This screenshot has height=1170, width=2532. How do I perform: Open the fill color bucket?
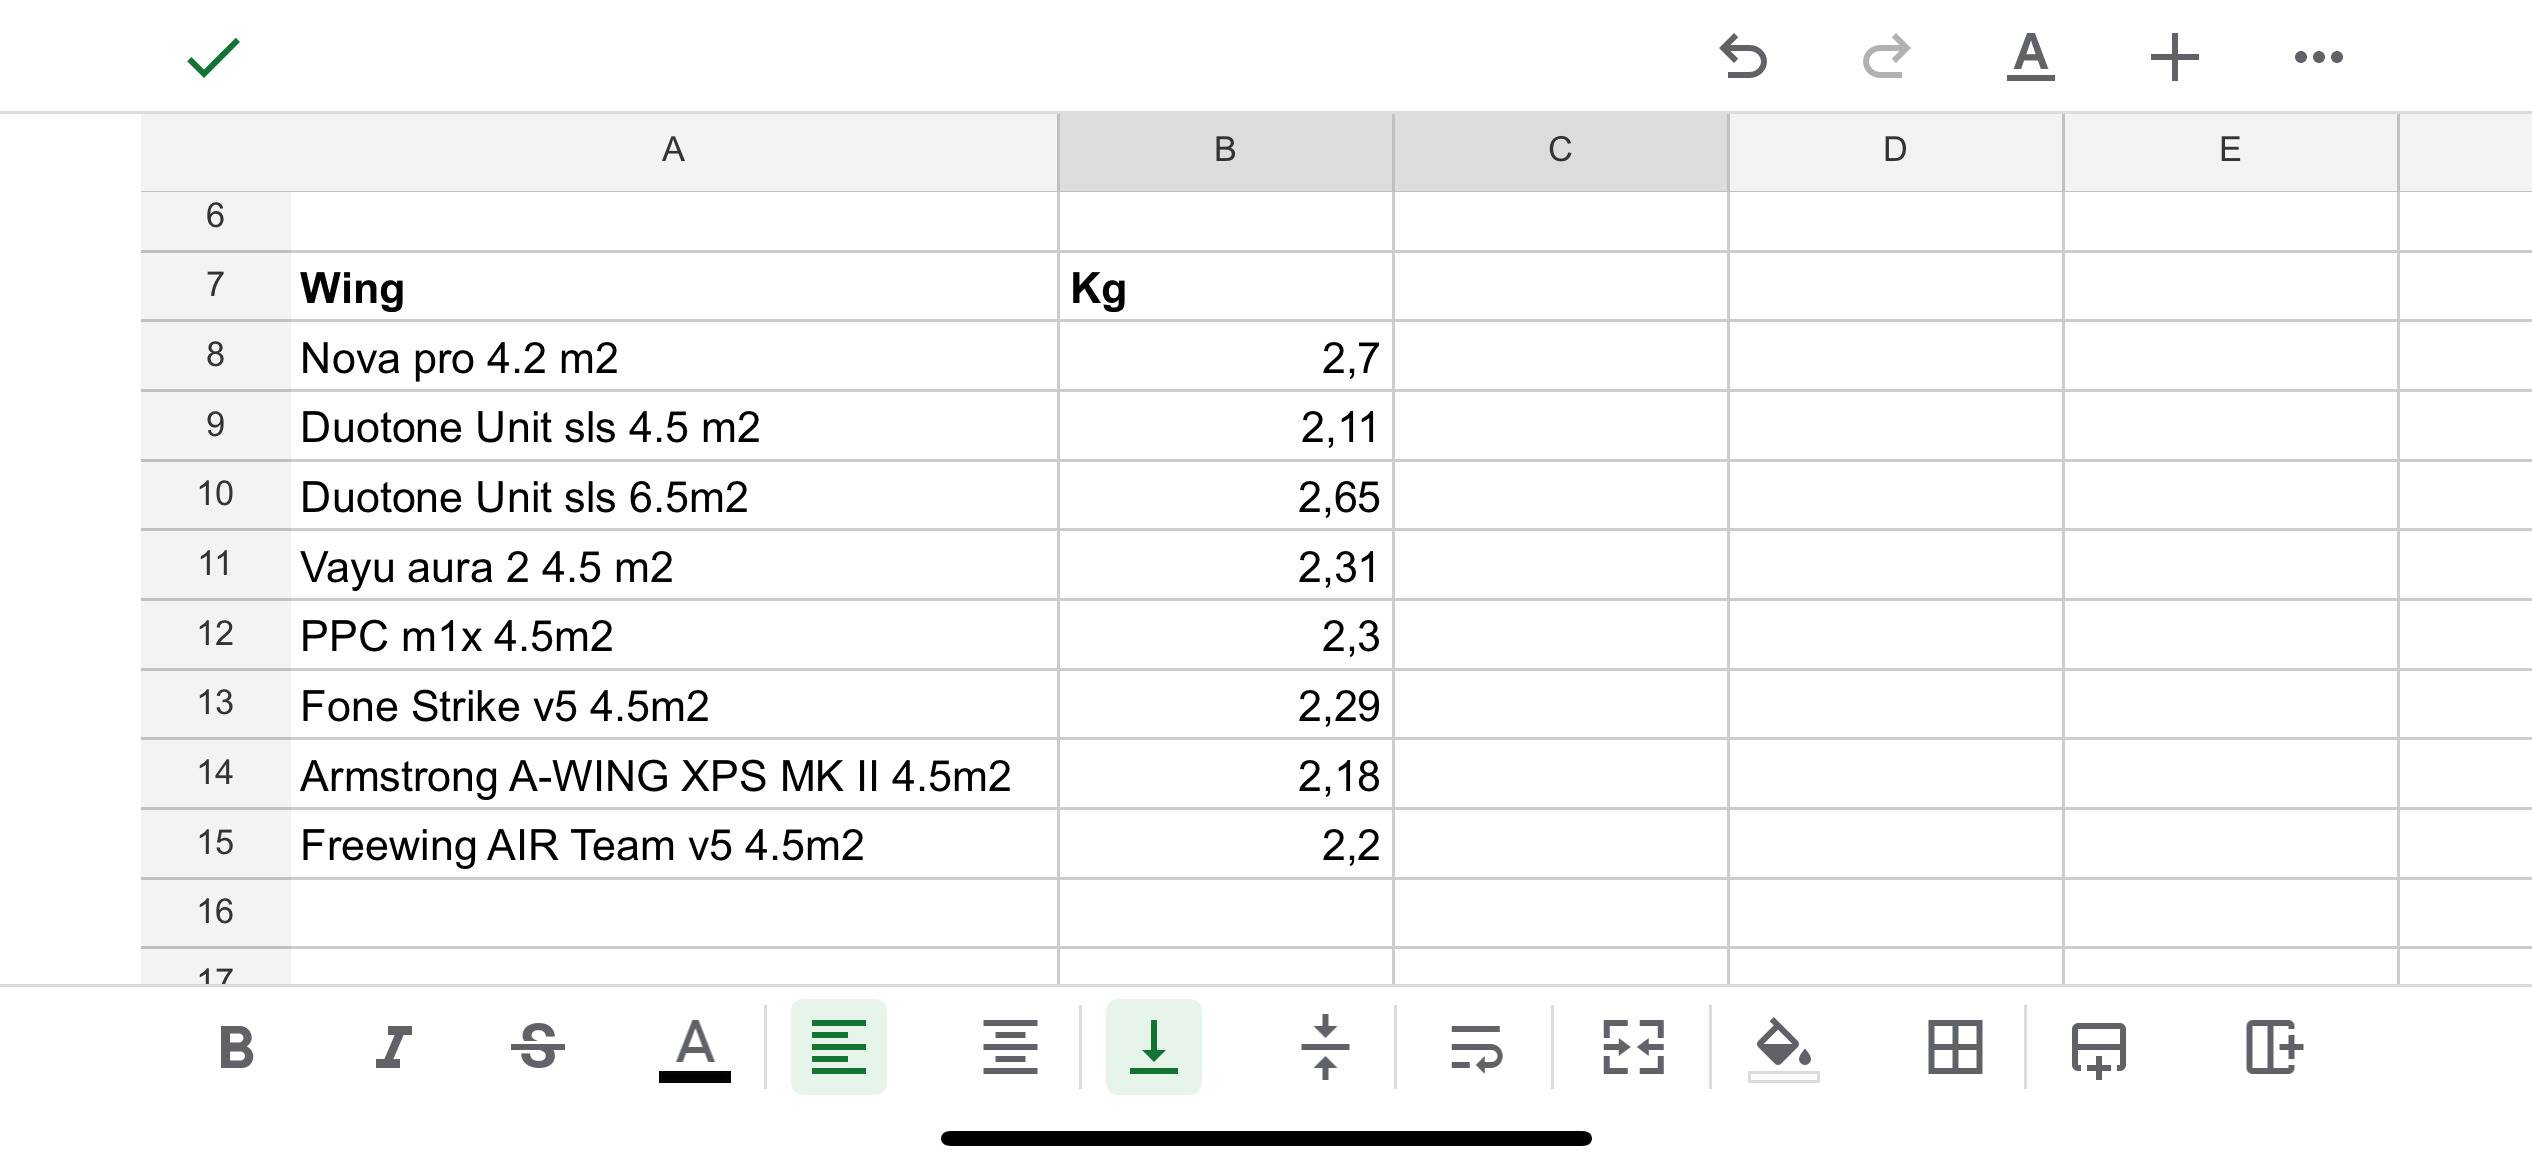1783,1048
